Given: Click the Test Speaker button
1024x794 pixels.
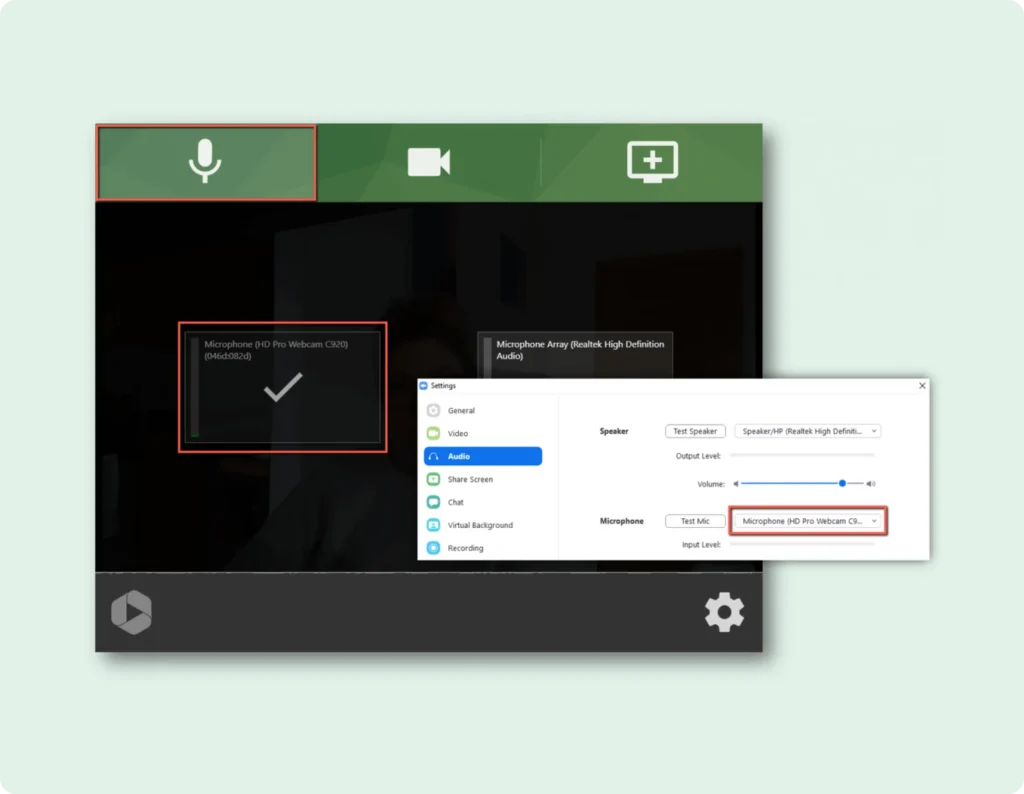Looking at the screenshot, I should (x=695, y=431).
